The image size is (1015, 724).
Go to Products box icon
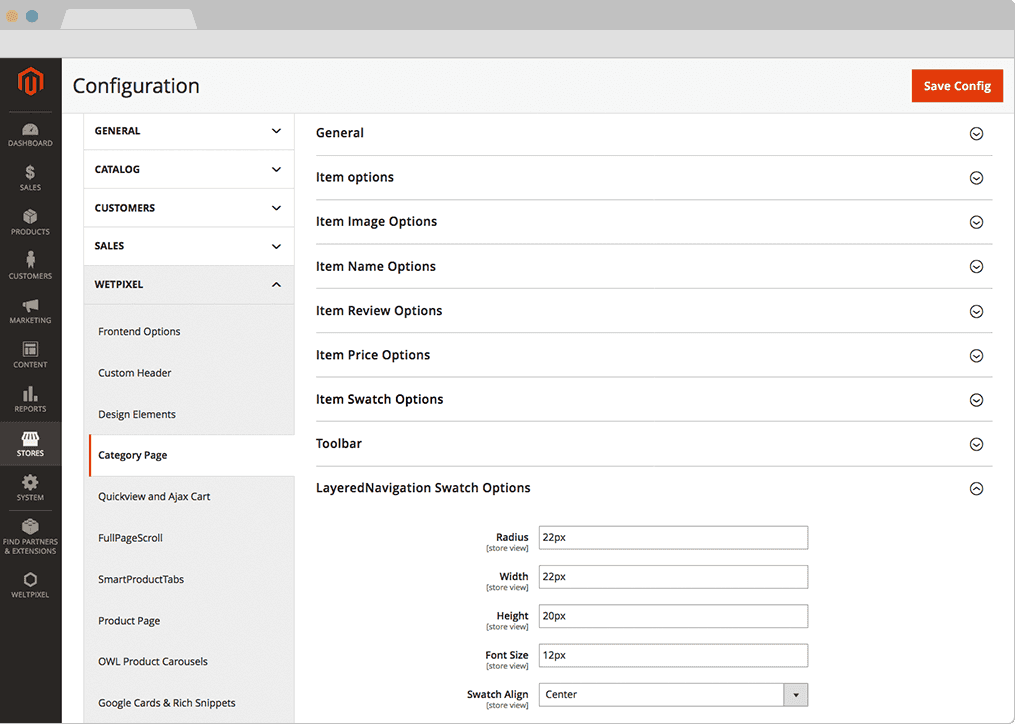click(x=30, y=222)
